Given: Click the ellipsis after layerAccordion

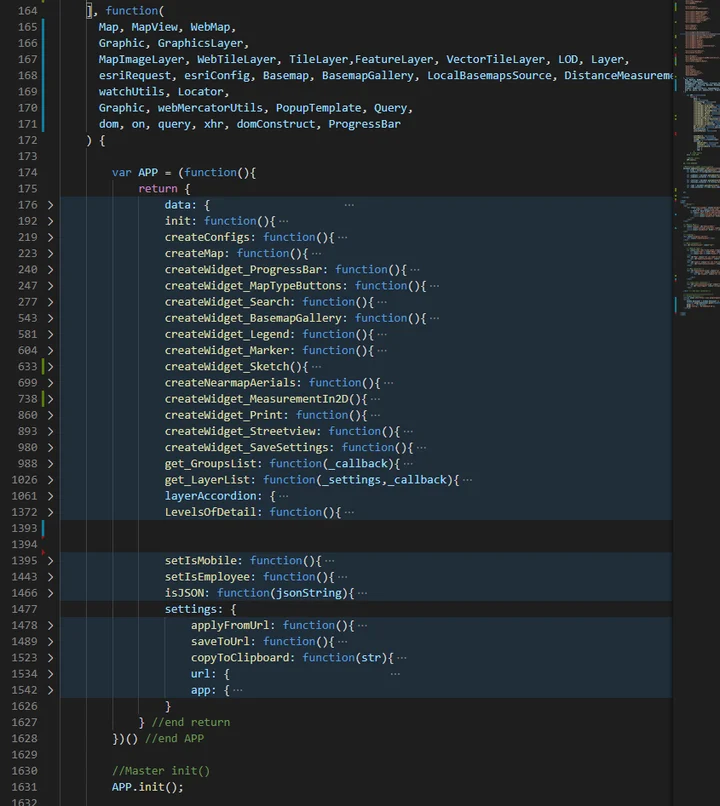Looking at the screenshot, I should pyautogui.click(x=284, y=496).
